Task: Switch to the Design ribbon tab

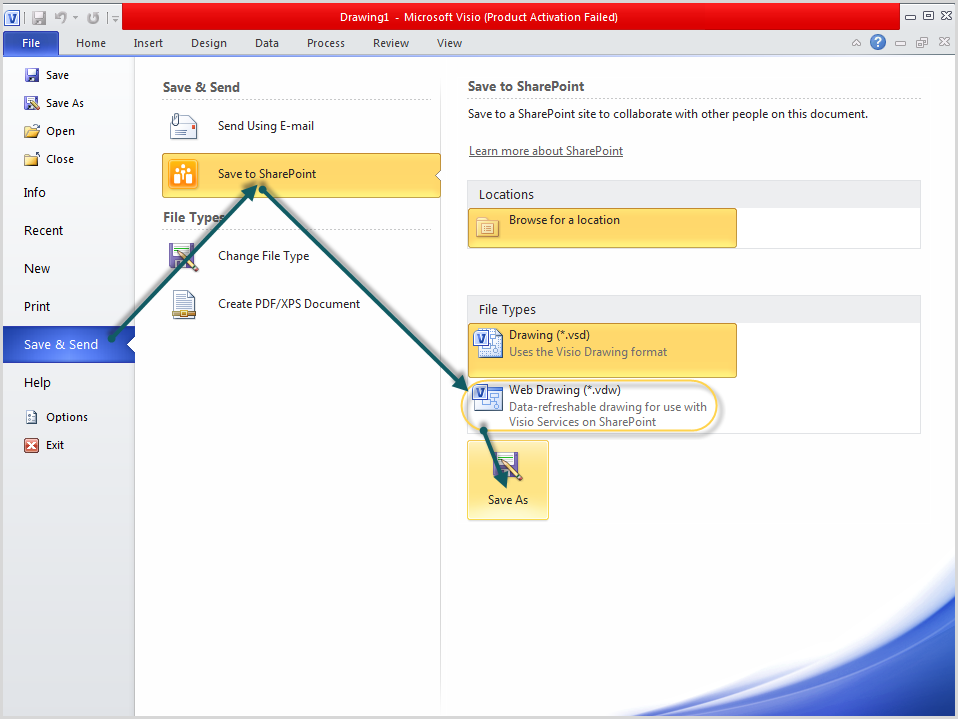Action: [x=209, y=43]
